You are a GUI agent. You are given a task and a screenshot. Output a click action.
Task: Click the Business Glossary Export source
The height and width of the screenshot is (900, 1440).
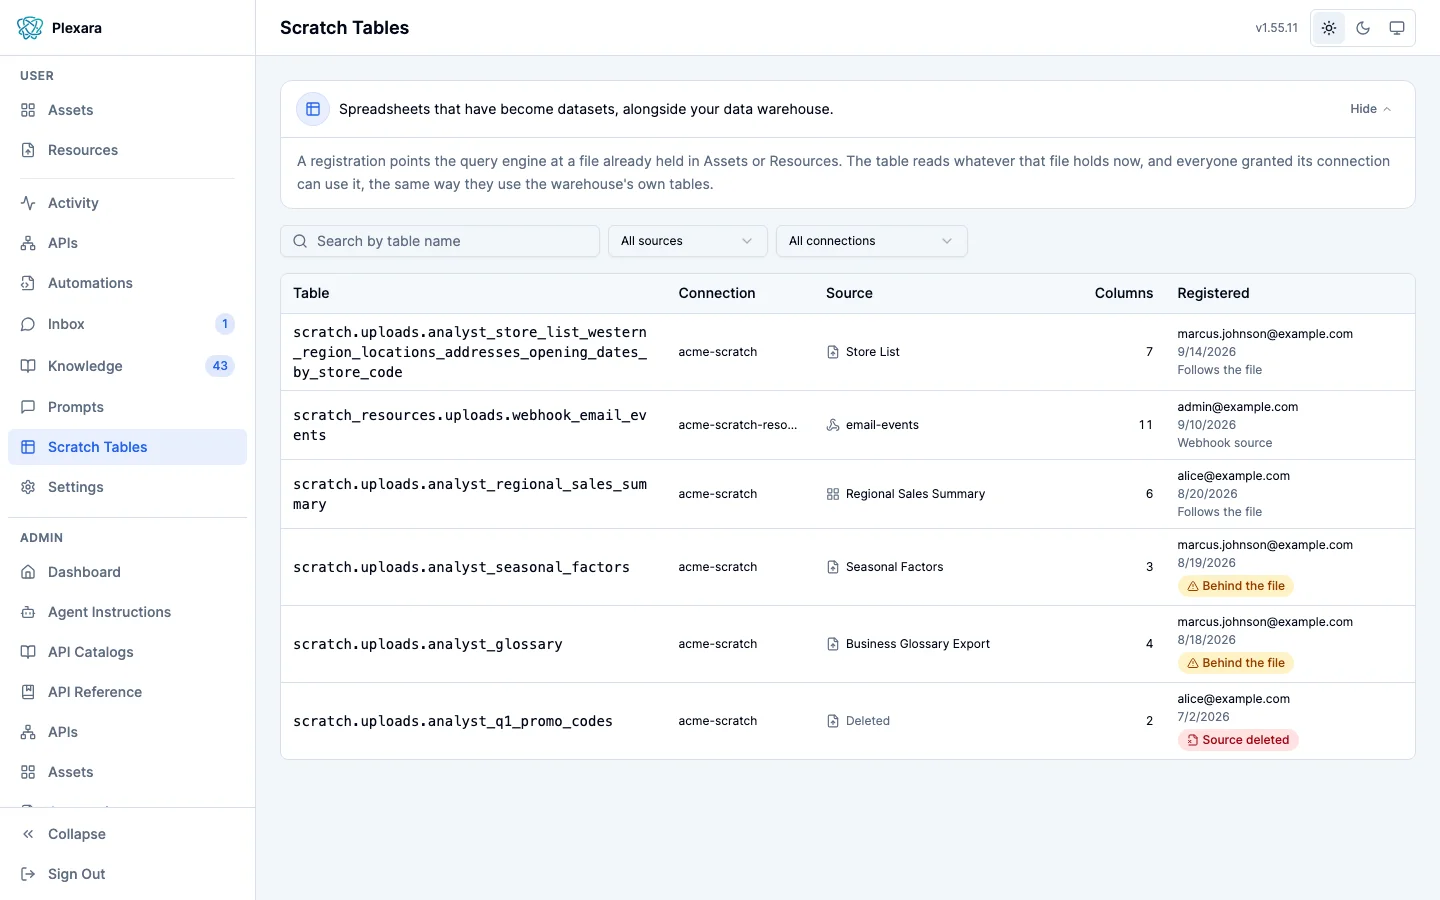coord(908,644)
